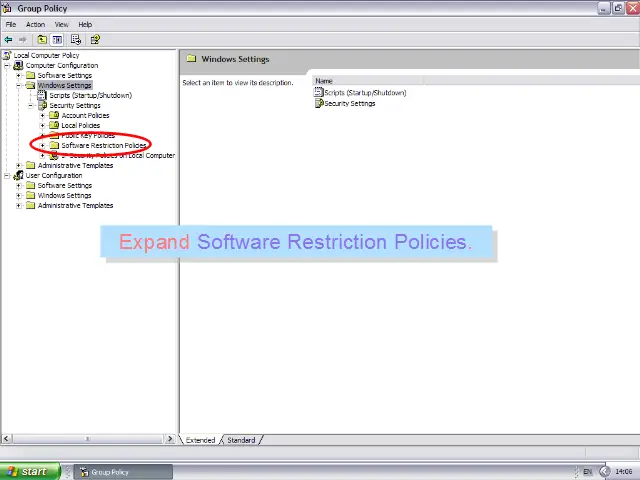
Task: Click the tree pane left scroll arrow
Action: [x=6, y=439]
